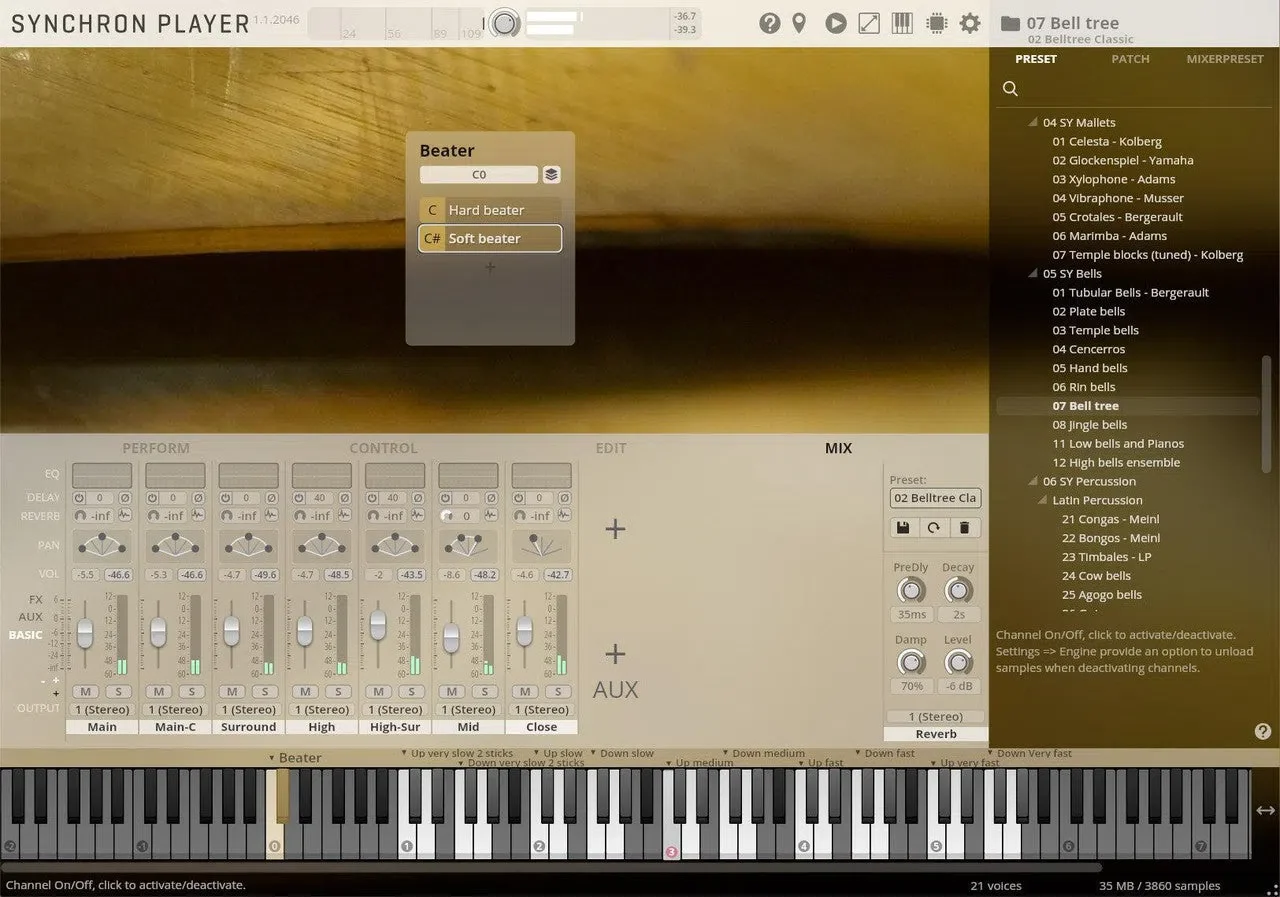Show the FX mixer view
This screenshot has height=897, width=1280.
point(36,599)
